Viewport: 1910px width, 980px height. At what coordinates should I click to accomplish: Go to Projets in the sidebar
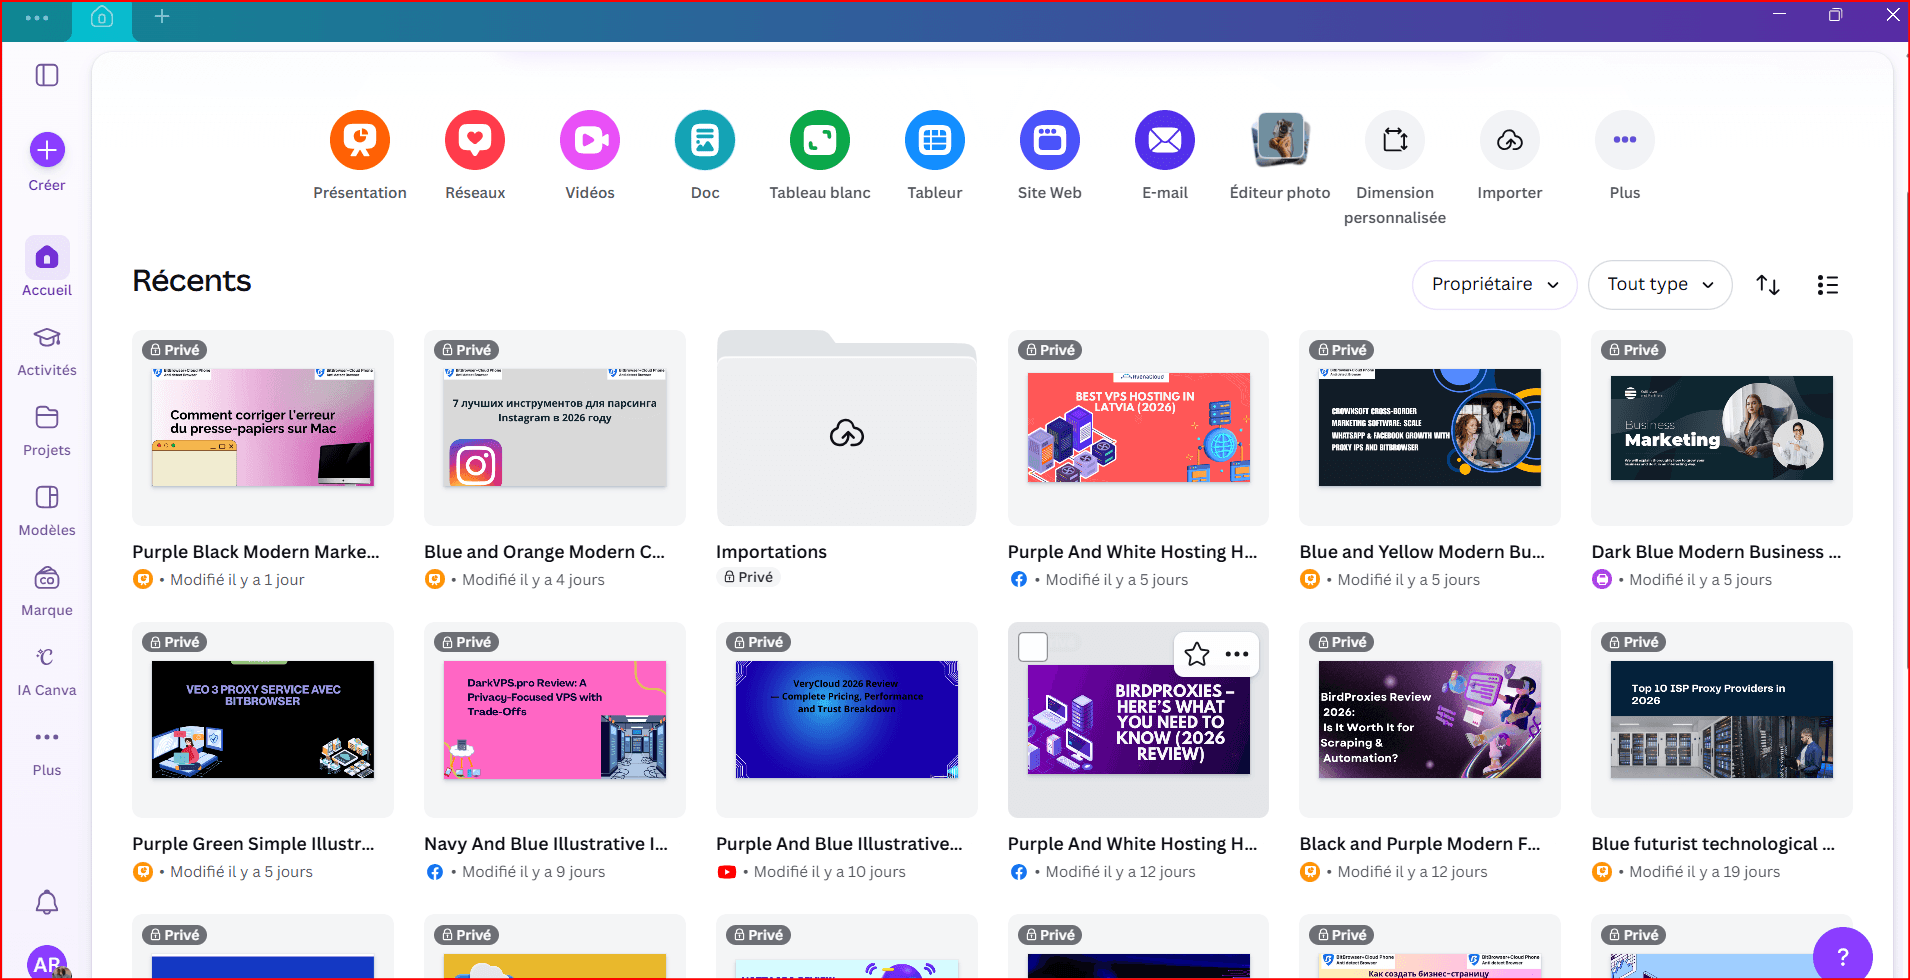pos(47,430)
